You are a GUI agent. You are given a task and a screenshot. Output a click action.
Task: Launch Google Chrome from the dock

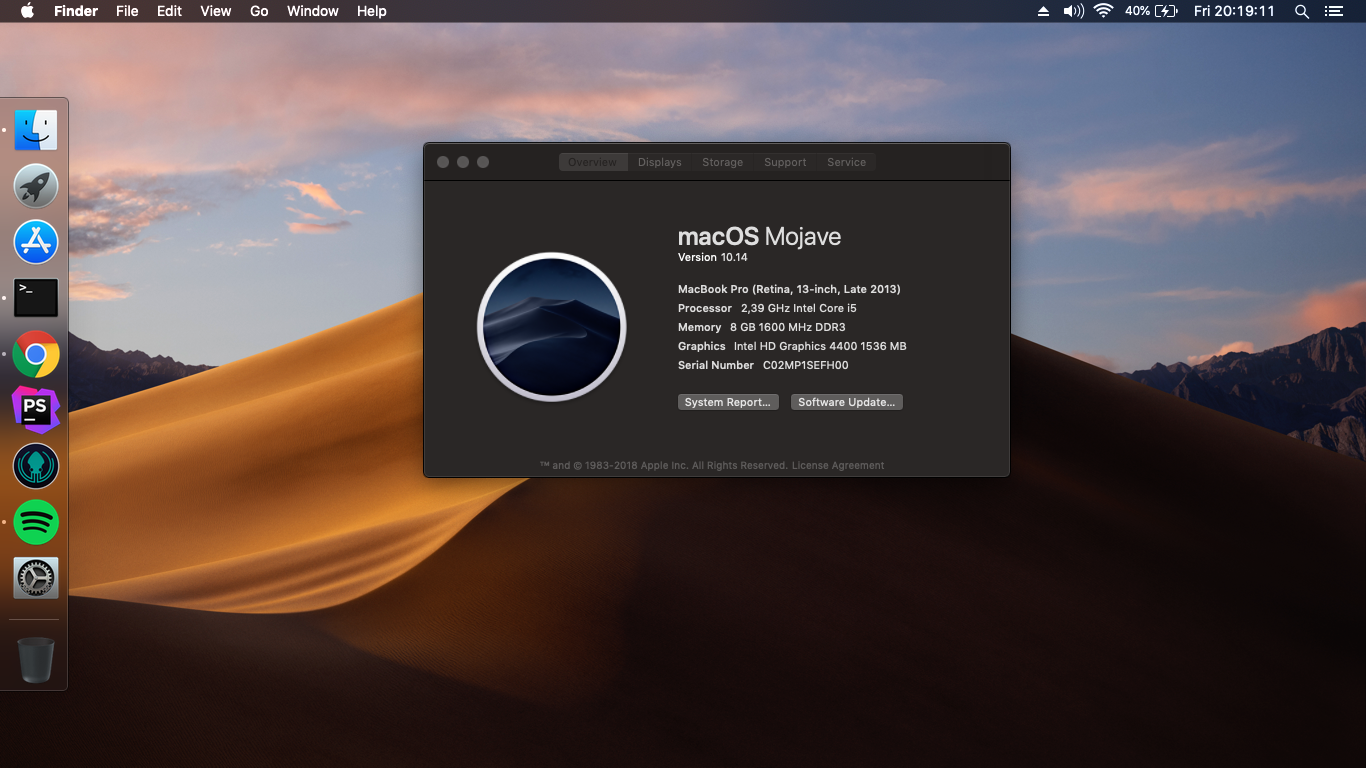tap(36, 354)
